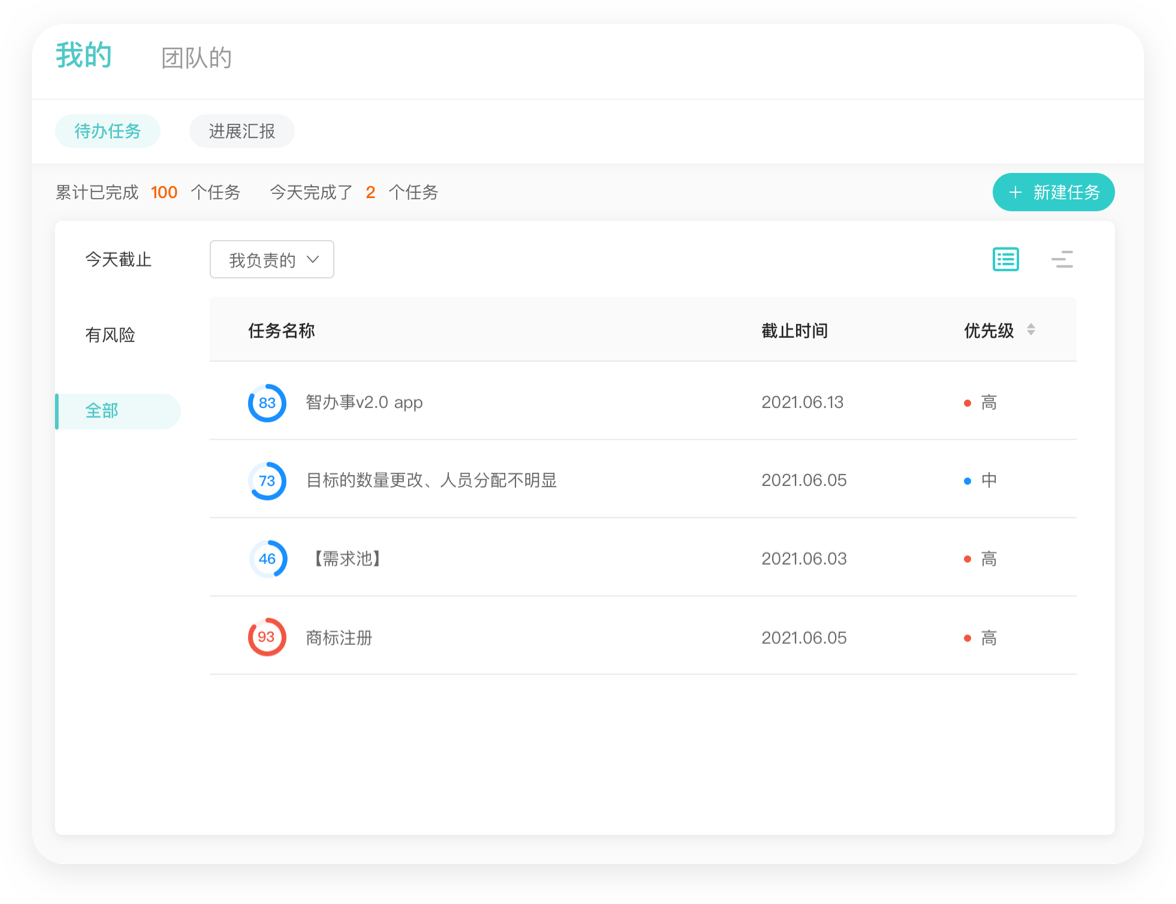The height and width of the screenshot is (904, 1176).
Task: Click the 46 progress ring
Action: (267, 559)
